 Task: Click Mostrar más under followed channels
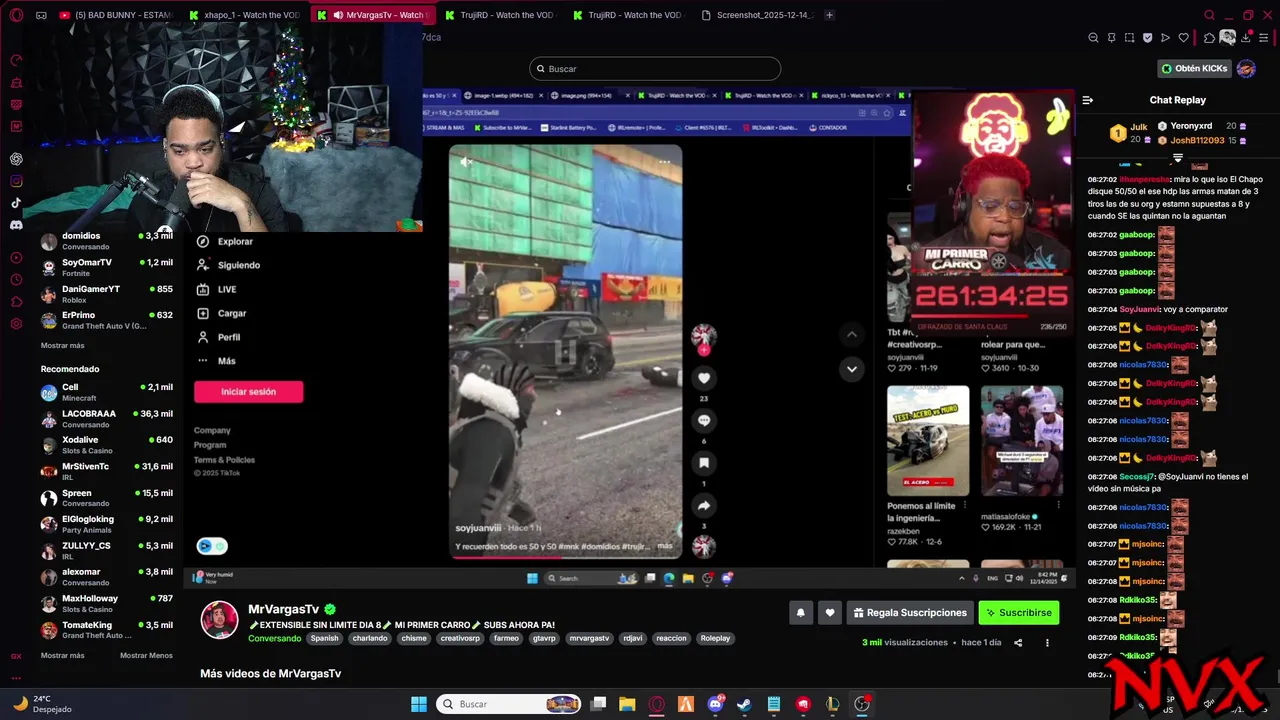click(62, 345)
